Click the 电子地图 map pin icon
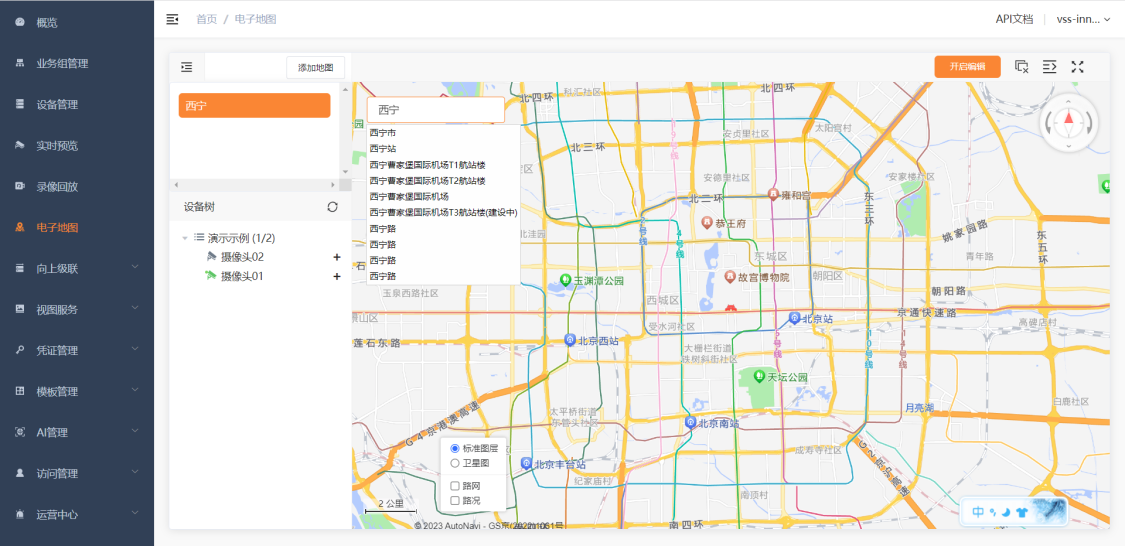 20,227
